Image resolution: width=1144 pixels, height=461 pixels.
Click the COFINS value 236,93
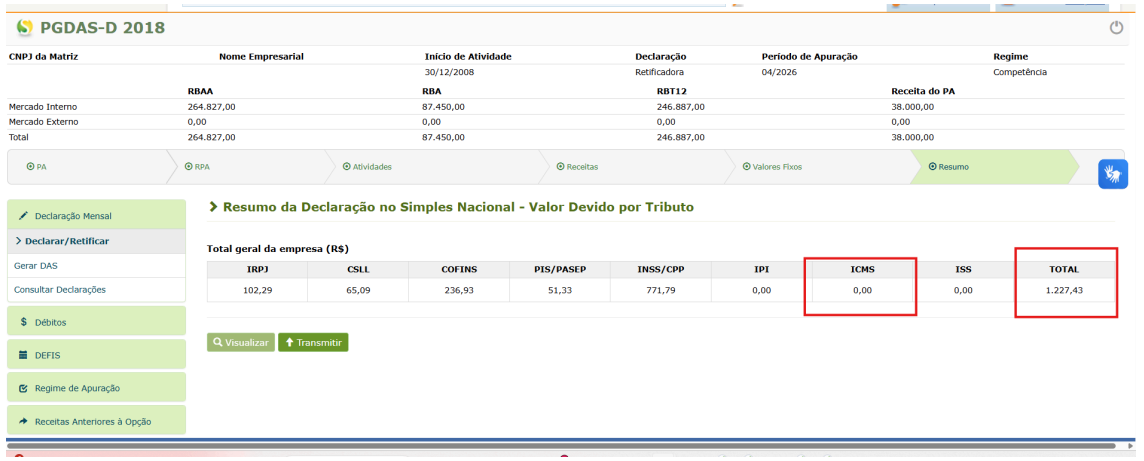pyautogui.click(x=459, y=290)
